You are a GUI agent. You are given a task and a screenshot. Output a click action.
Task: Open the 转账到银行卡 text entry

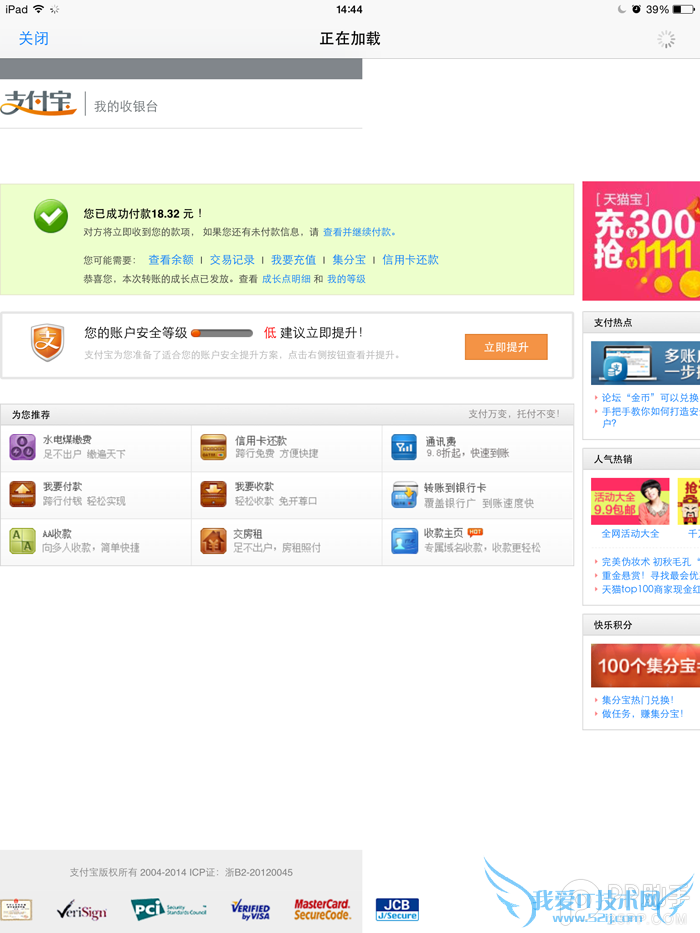(455, 487)
